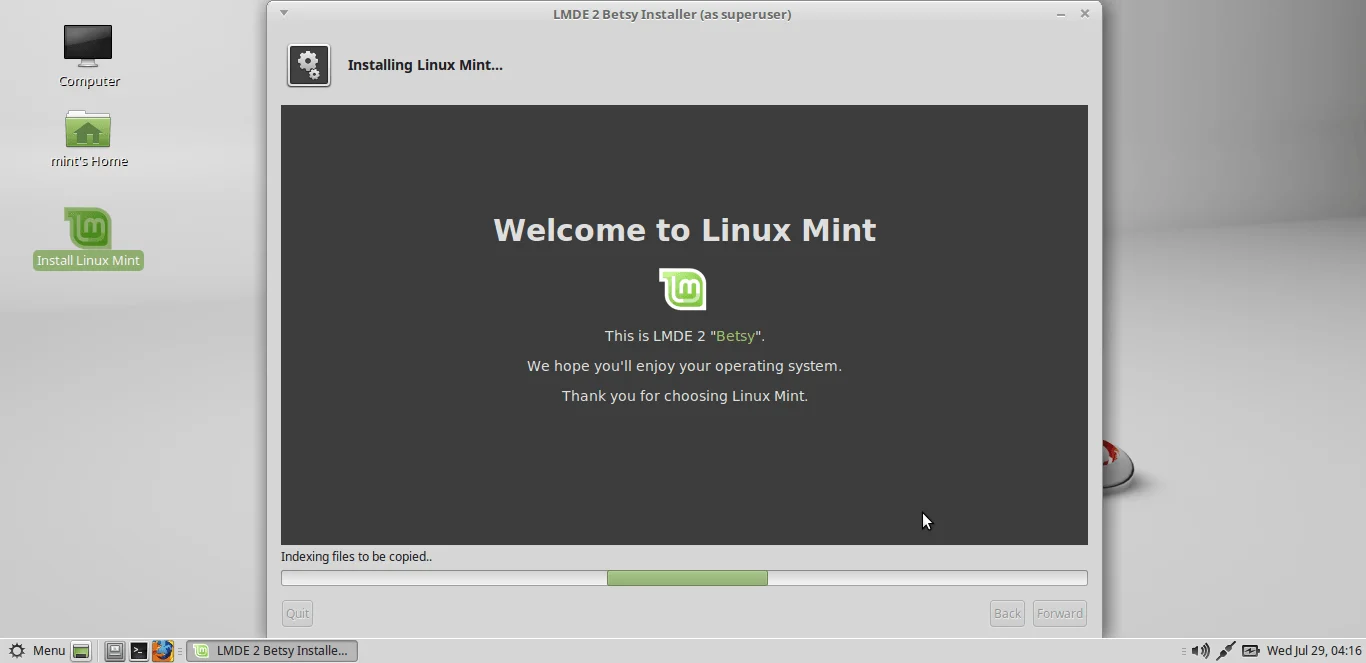The width and height of the screenshot is (1366, 663).
Task: Open battery status from the system tray
Action: (1251, 651)
